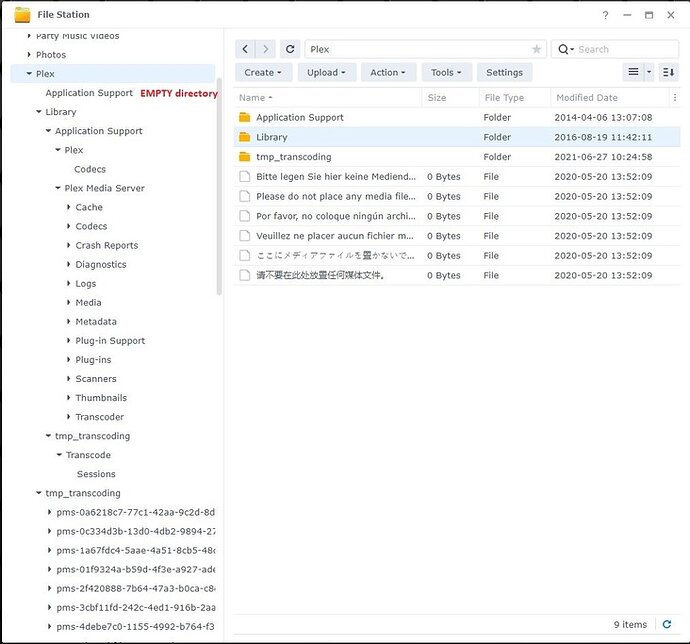Open view mode dropdown arrow
Image resolution: width=690 pixels, height=644 pixels.
tap(649, 72)
